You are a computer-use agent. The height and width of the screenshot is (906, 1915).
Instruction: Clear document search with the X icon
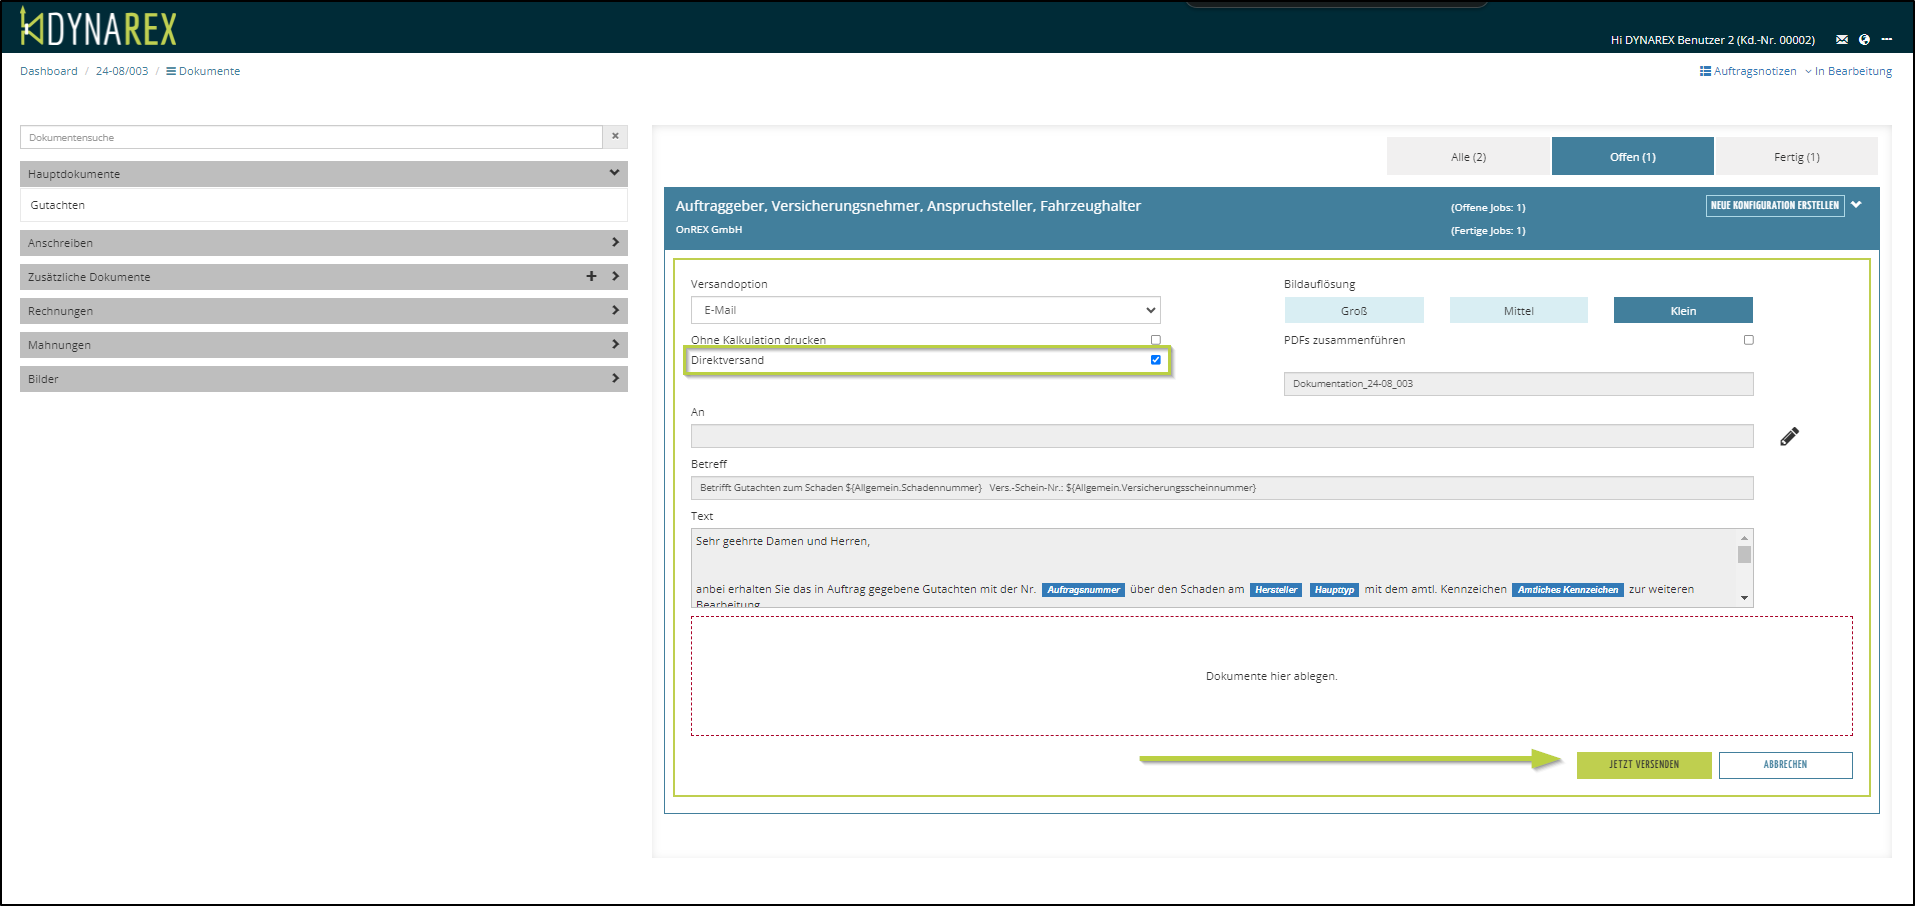[x=615, y=137]
